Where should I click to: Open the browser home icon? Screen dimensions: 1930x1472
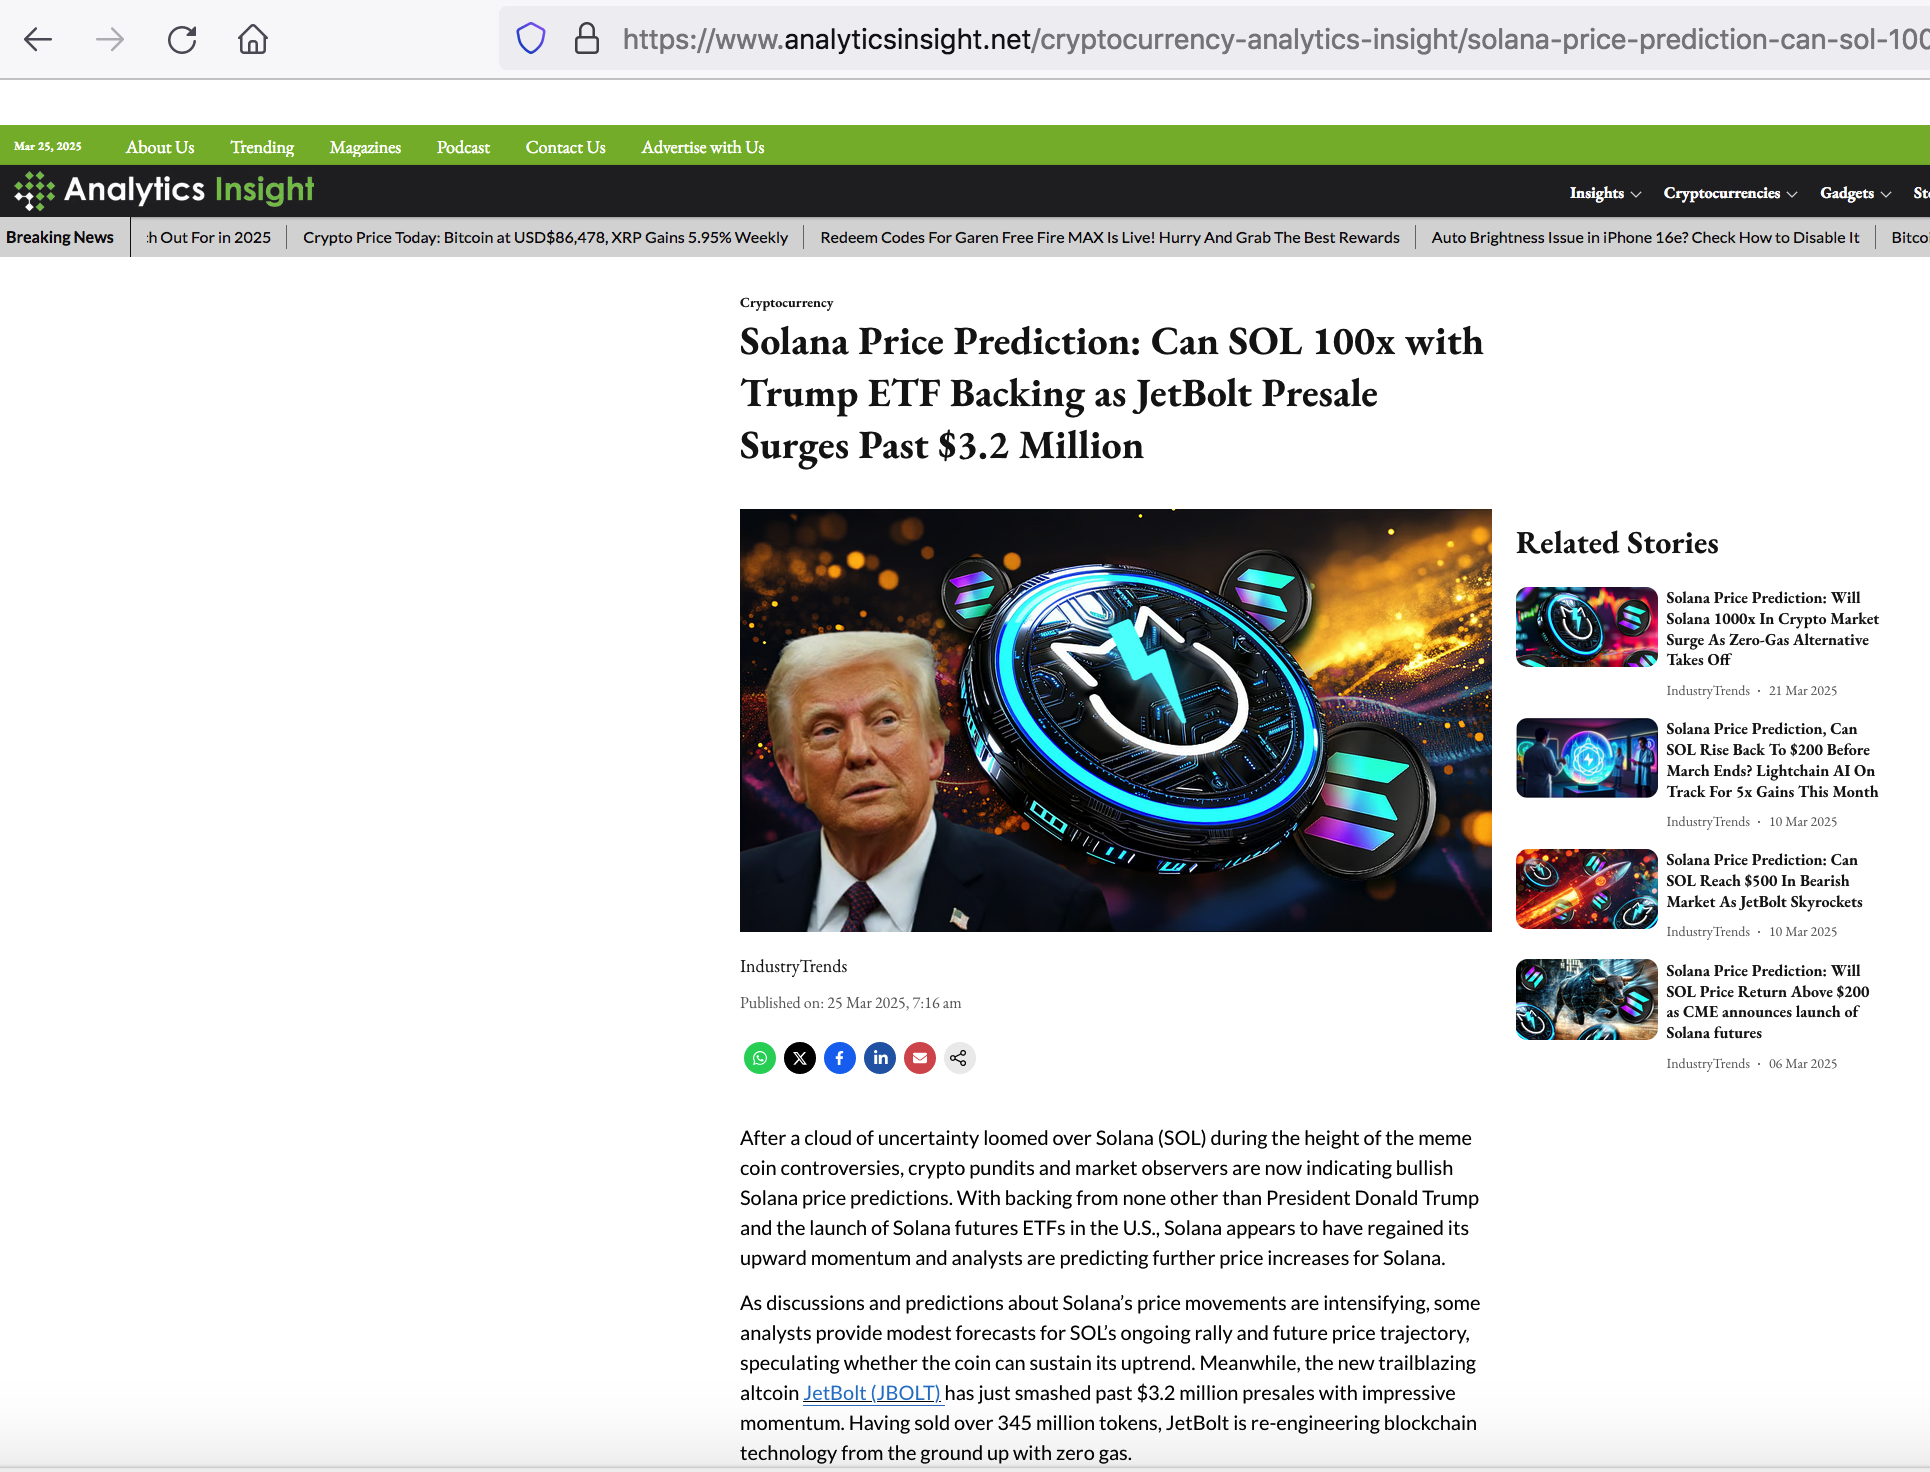pyautogui.click(x=253, y=40)
